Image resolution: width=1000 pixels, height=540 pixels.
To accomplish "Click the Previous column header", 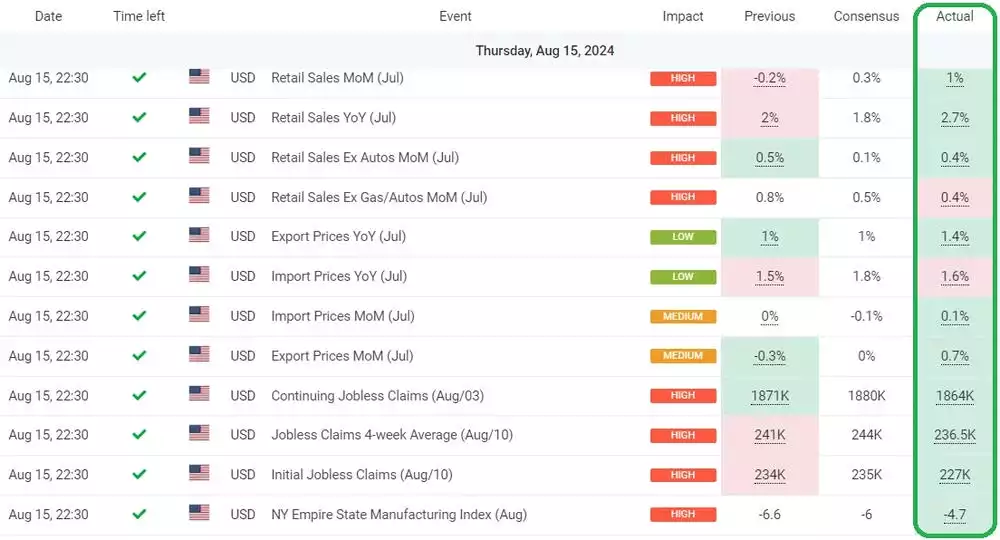I will point(769,16).
